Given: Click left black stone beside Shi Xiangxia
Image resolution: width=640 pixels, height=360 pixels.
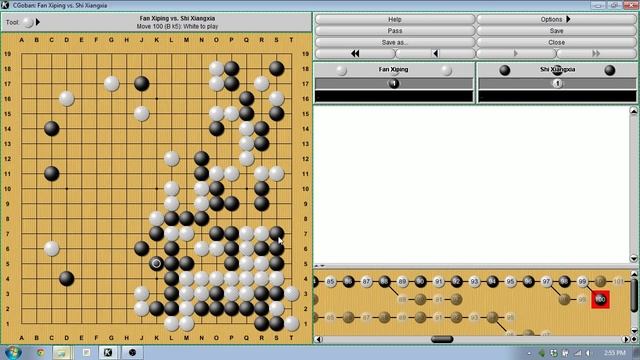Looking at the screenshot, I should pyautogui.click(x=504, y=70).
